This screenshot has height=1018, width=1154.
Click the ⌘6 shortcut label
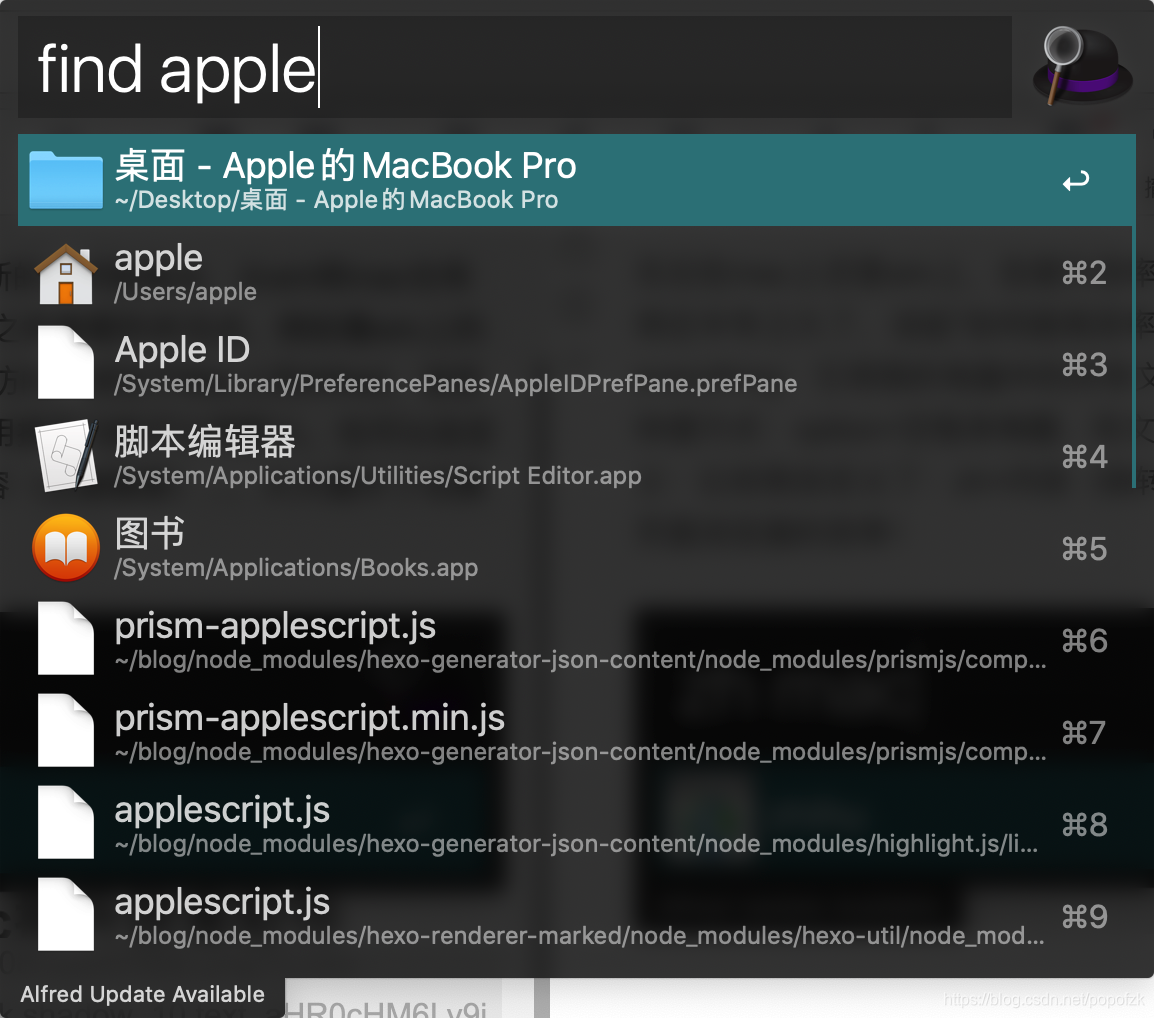[x=1084, y=641]
